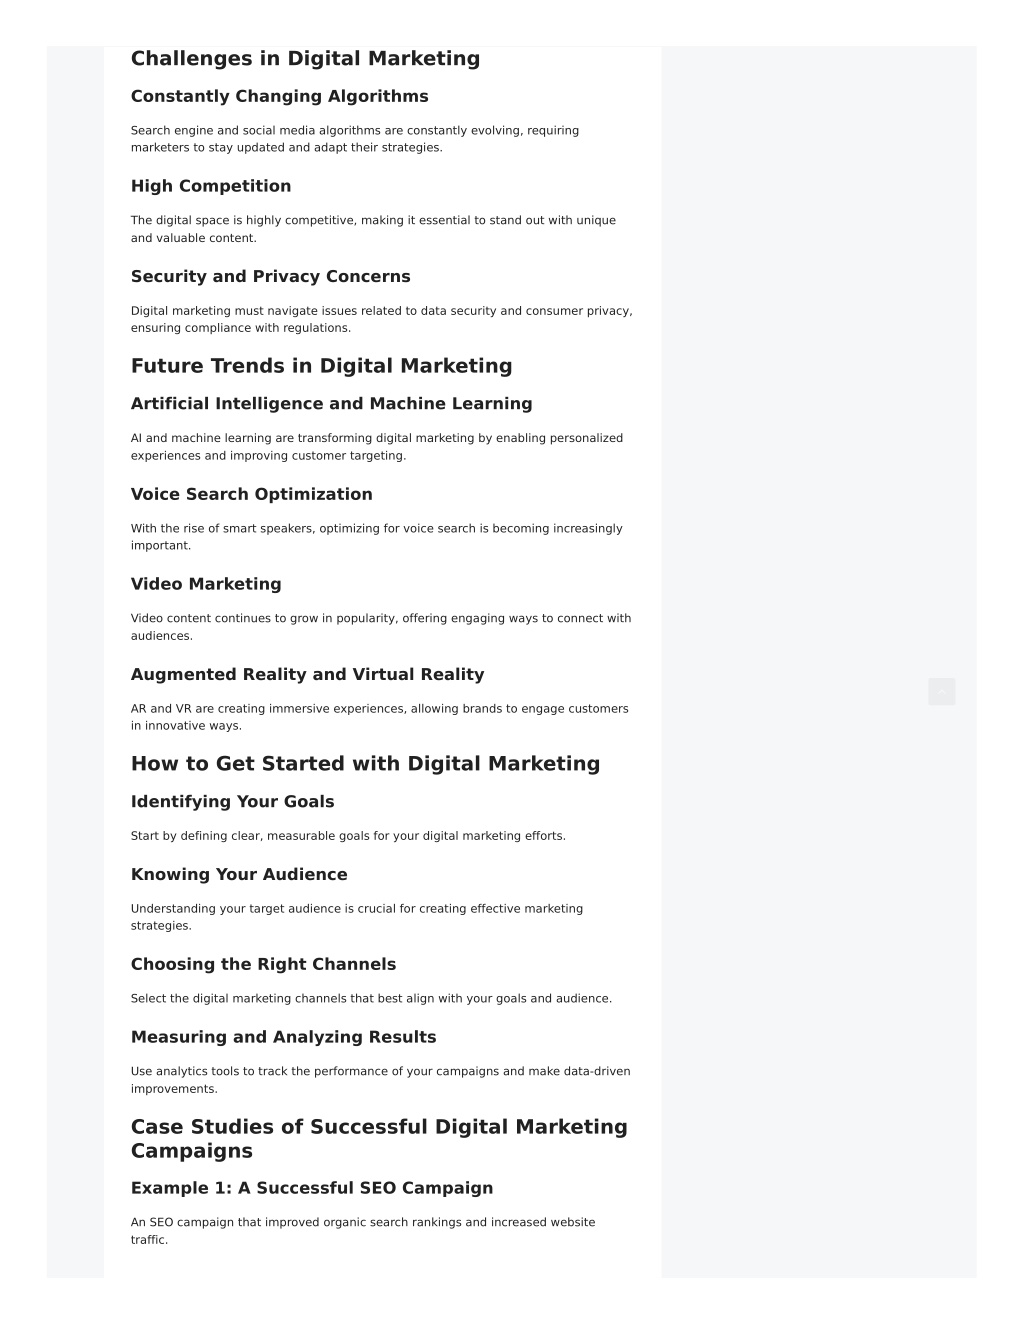Click the 'Choosing the Right Channels' subheading

(263, 964)
